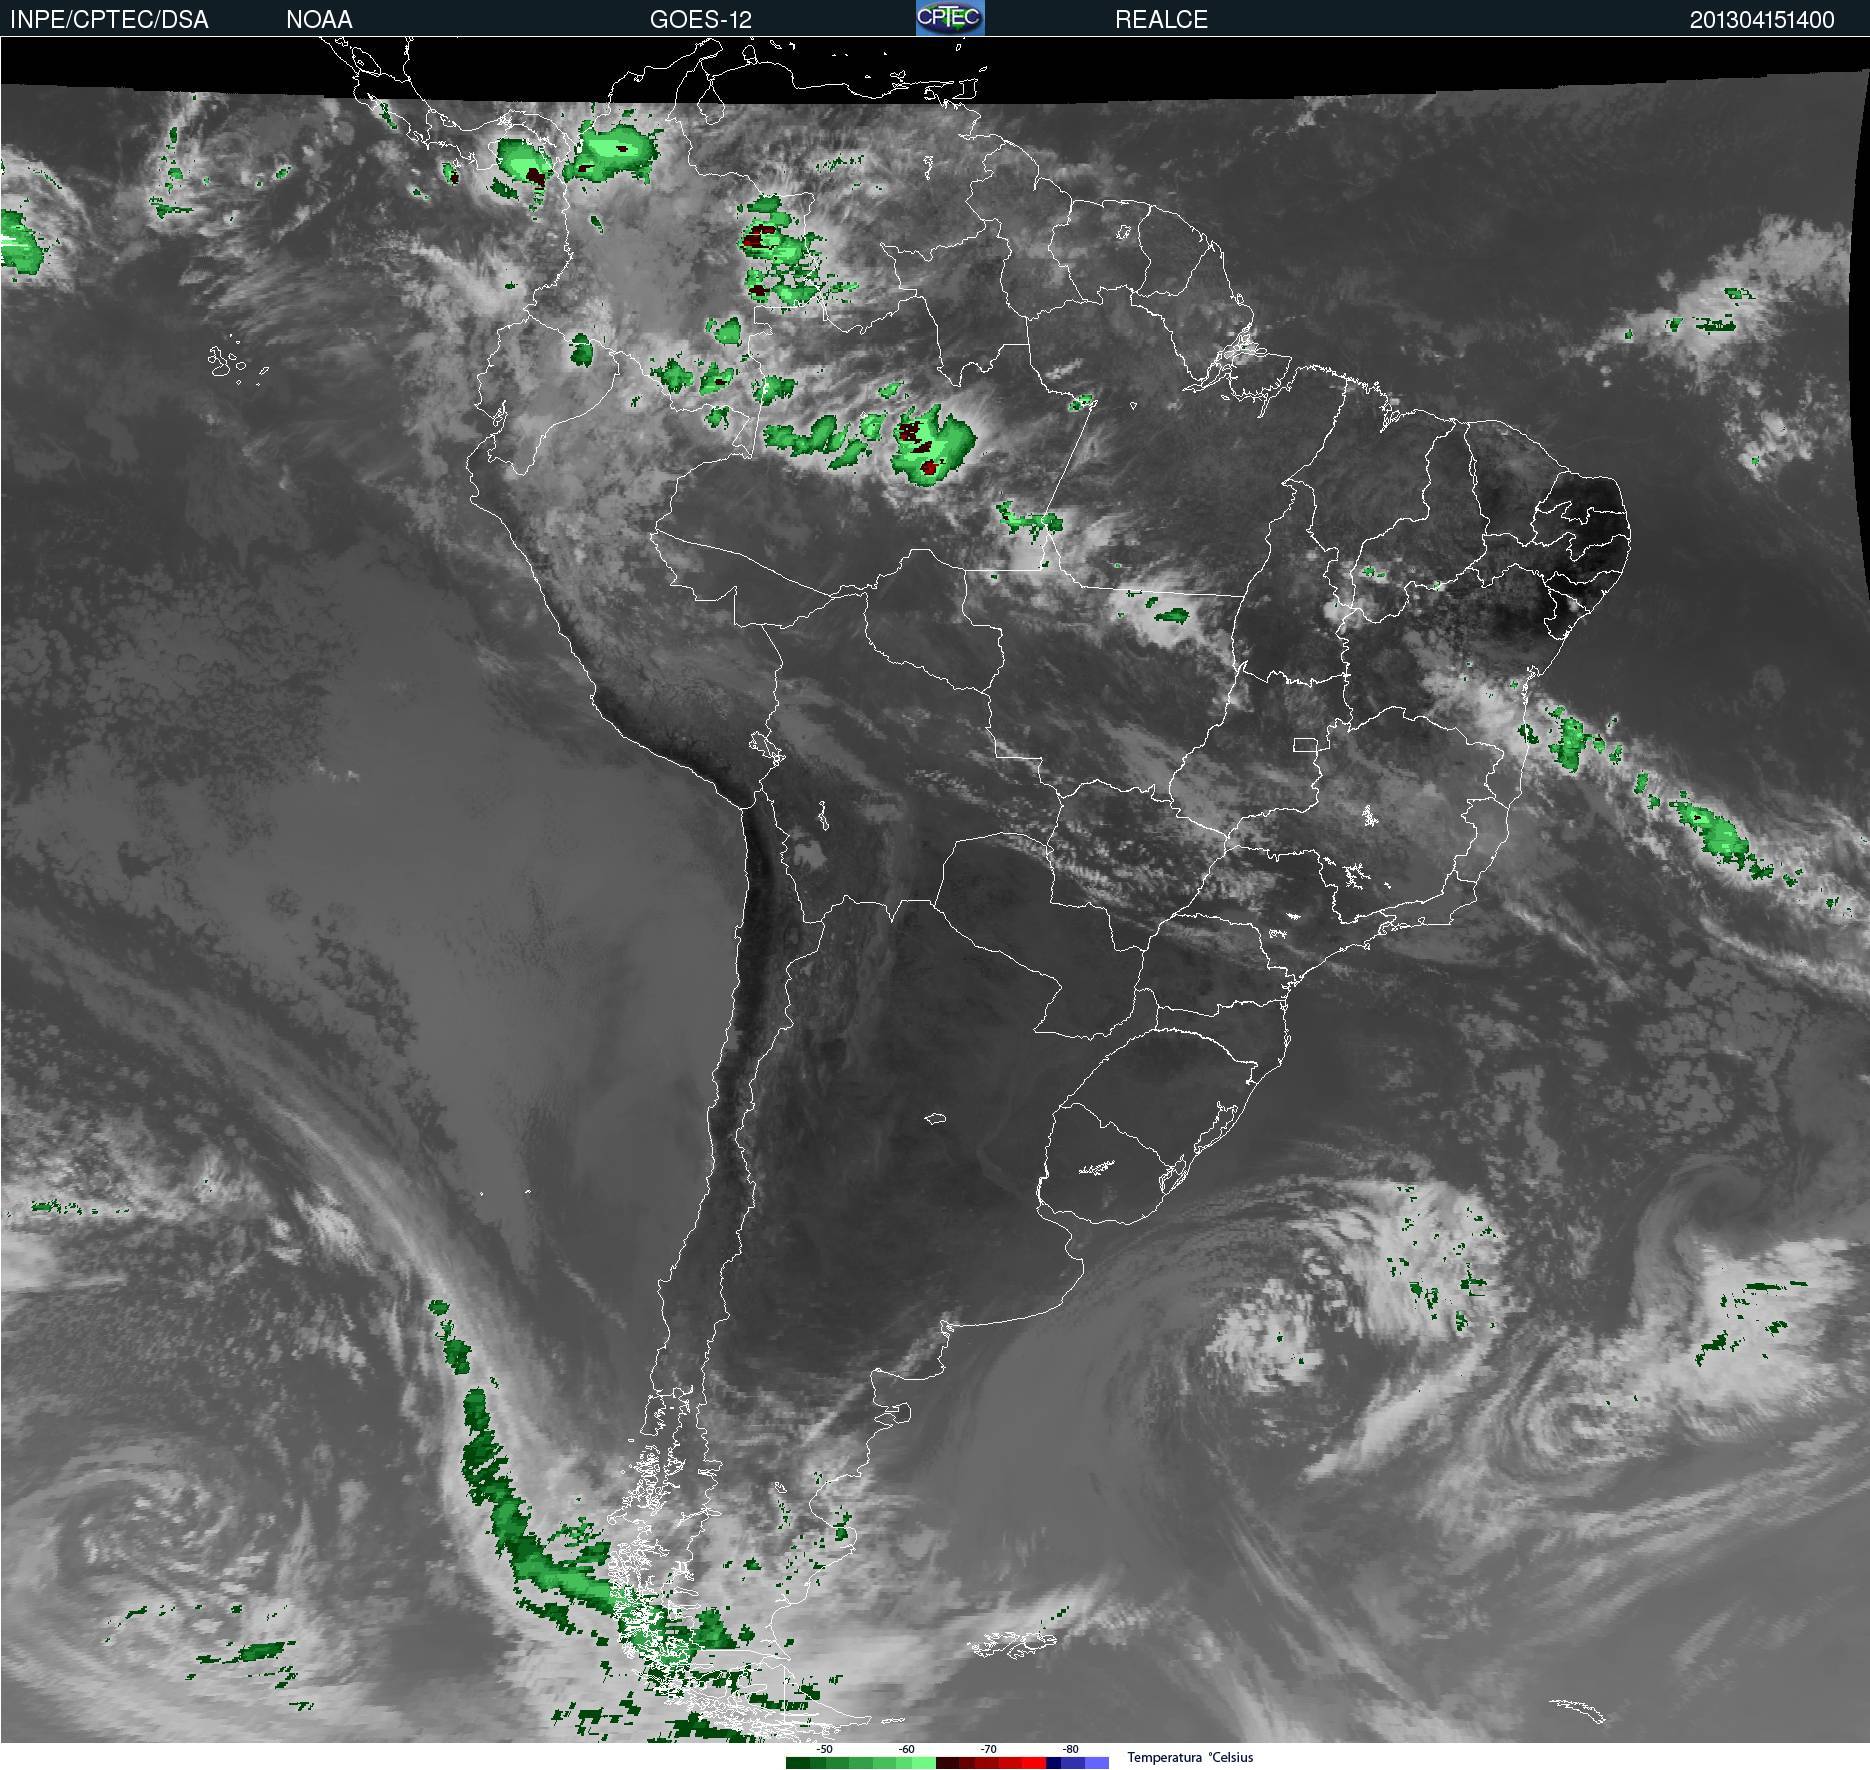Pick the darkest green legend swatch
The height and width of the screenshot is (1770, 1870).
[798, 1763]
